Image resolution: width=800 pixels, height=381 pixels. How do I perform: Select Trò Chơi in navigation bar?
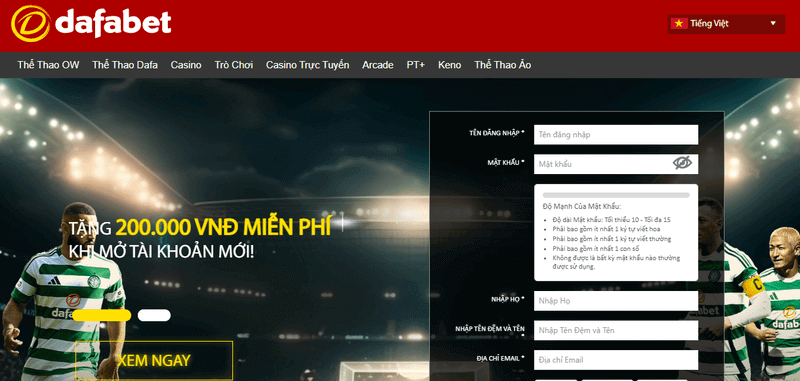click(x=234, y=65)
